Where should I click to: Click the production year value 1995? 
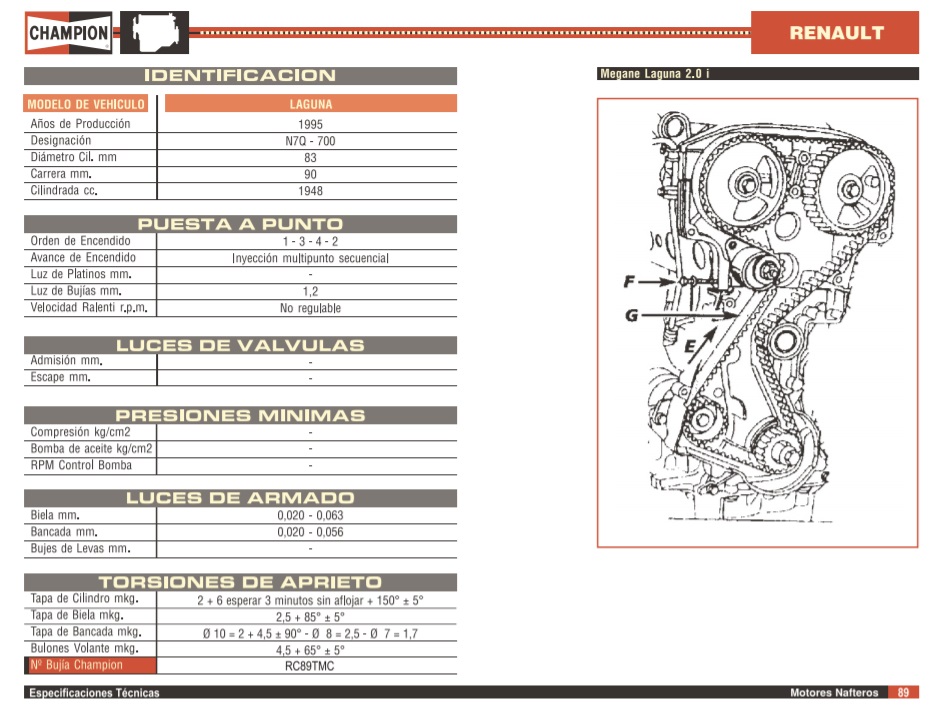310,125
